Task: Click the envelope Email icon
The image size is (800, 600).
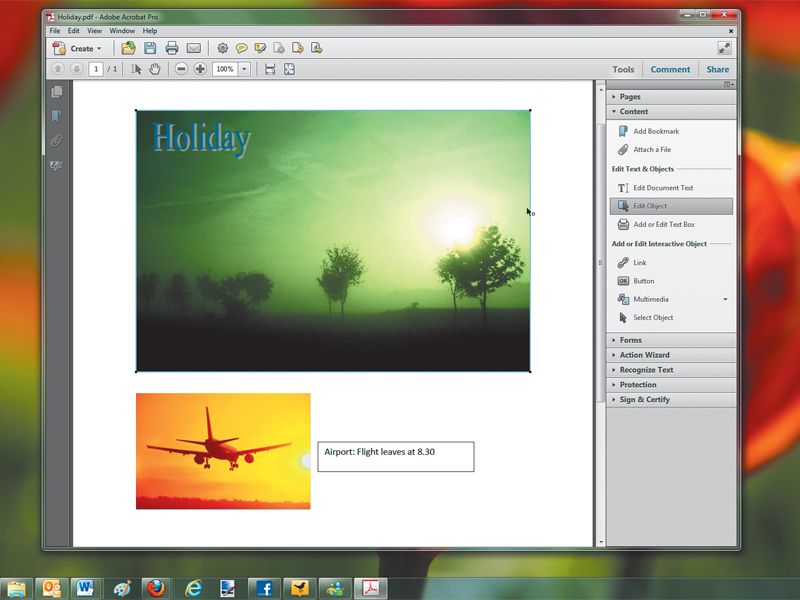Action: (x=193, y=48)
